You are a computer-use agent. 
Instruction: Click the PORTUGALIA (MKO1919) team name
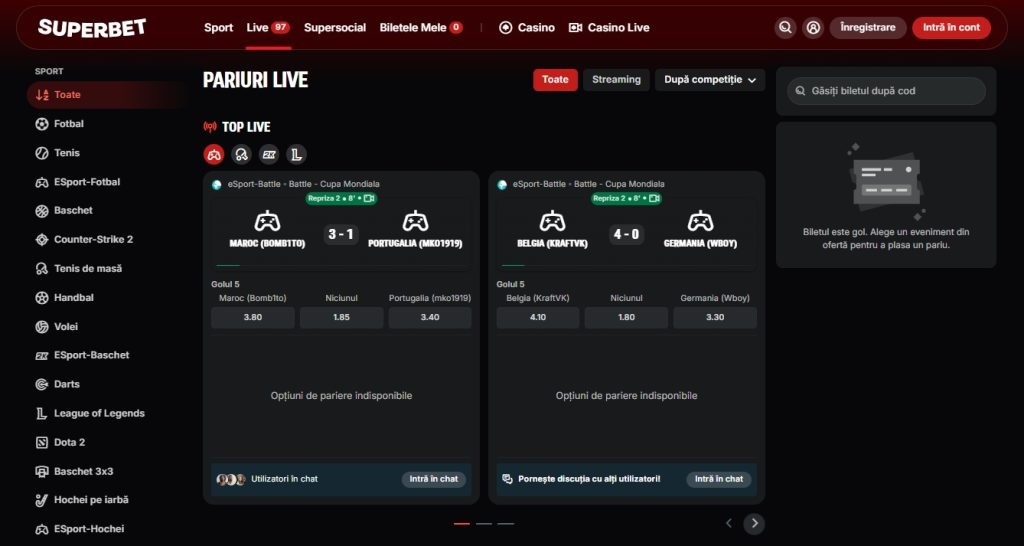point(415,244)
